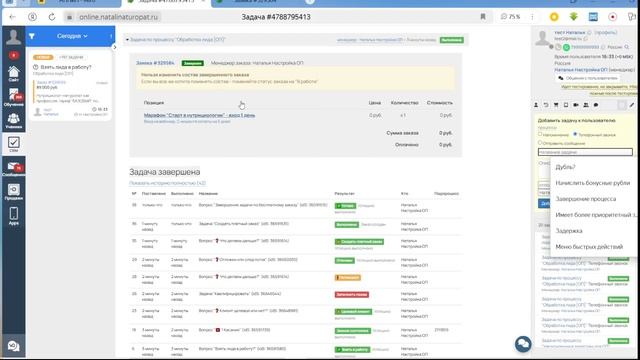The height and width of the screenshot is (360, 640).
Task: Open the Марафон Старт в нутрициологии link
Action: [x=199, y=116]
